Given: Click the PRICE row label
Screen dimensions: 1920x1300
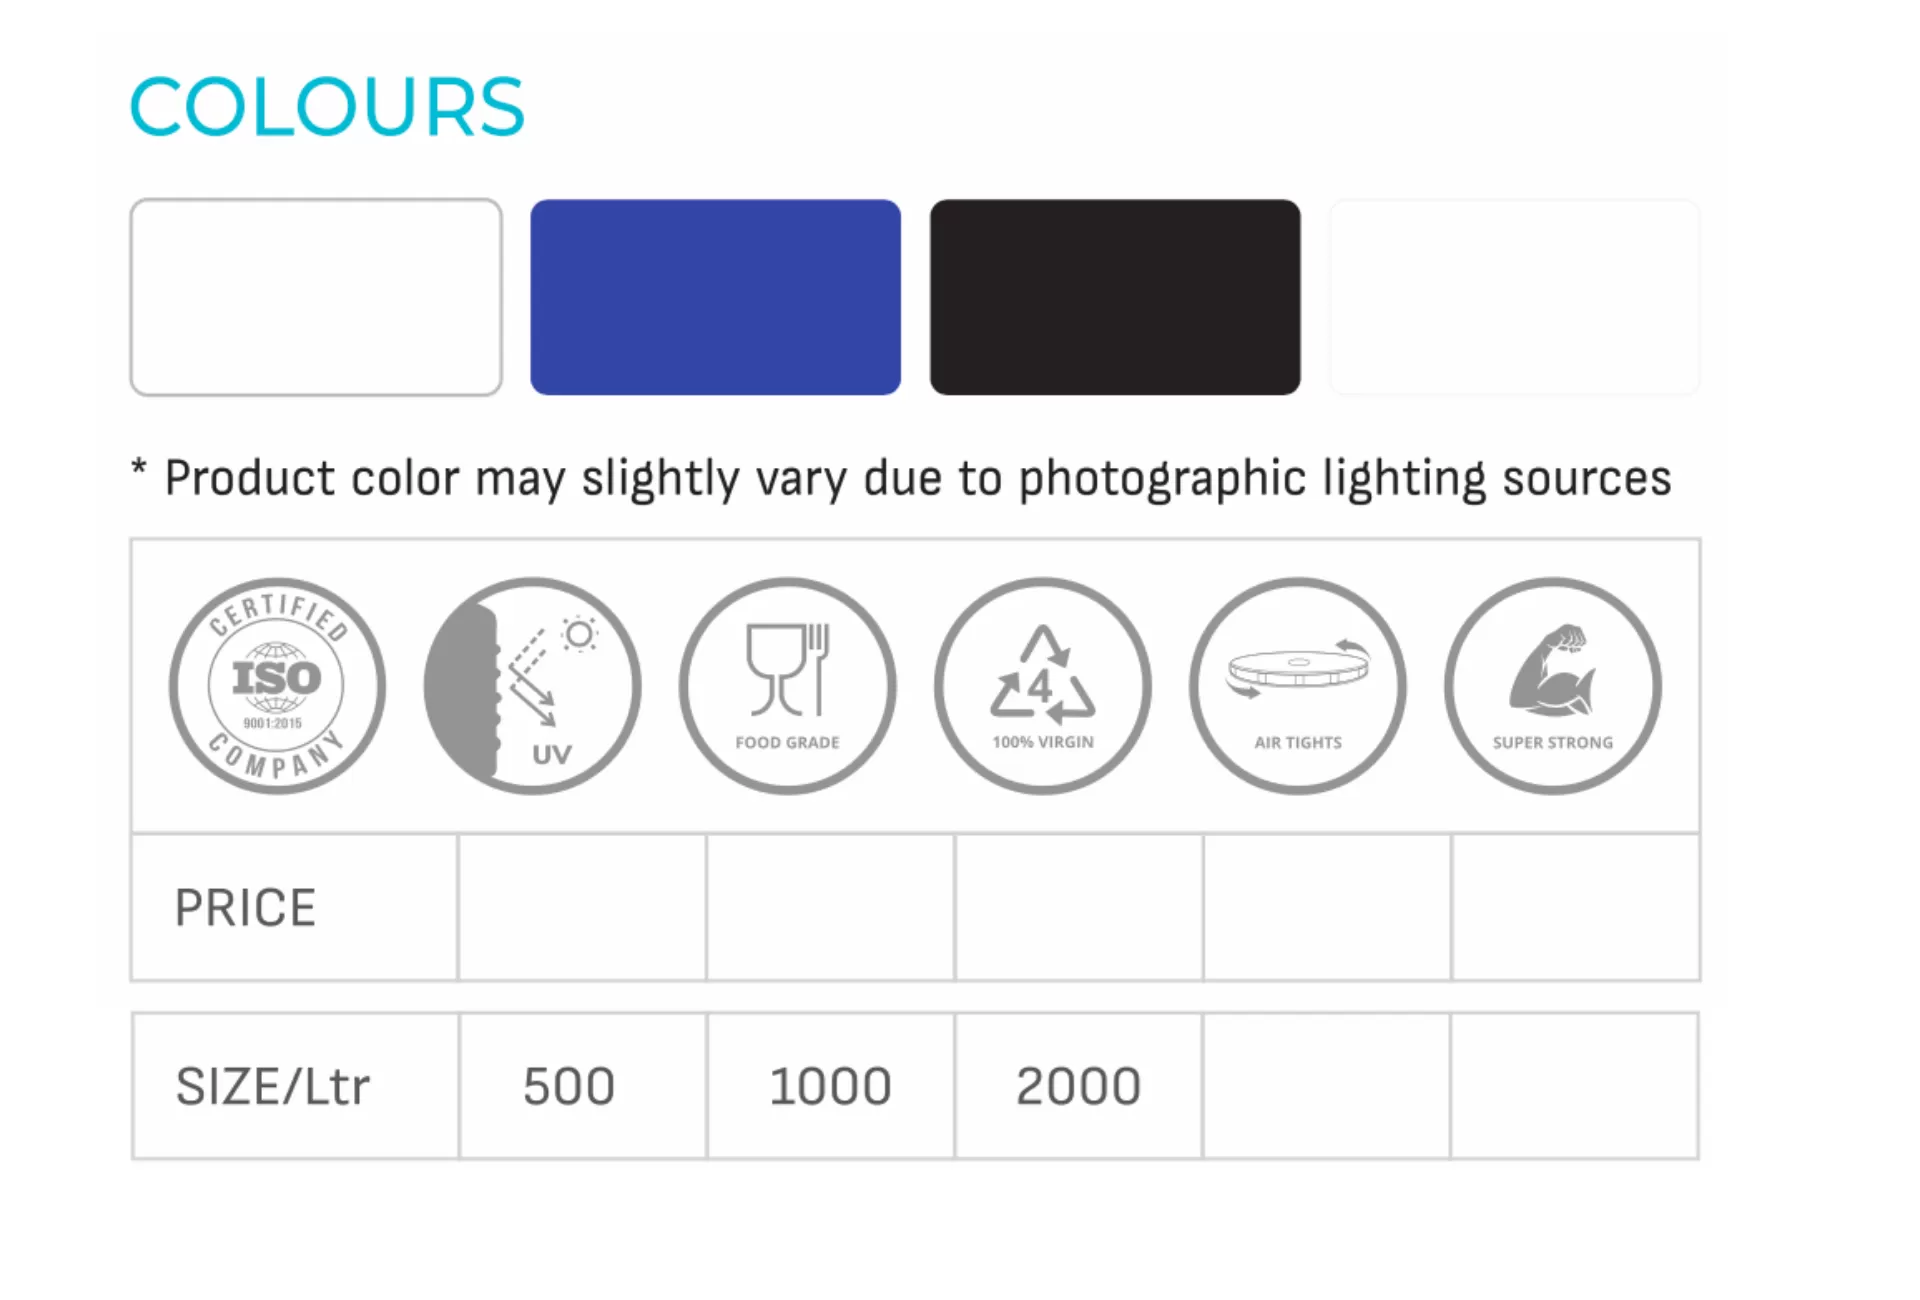Looking at the screenshot, I should (245, 908).
